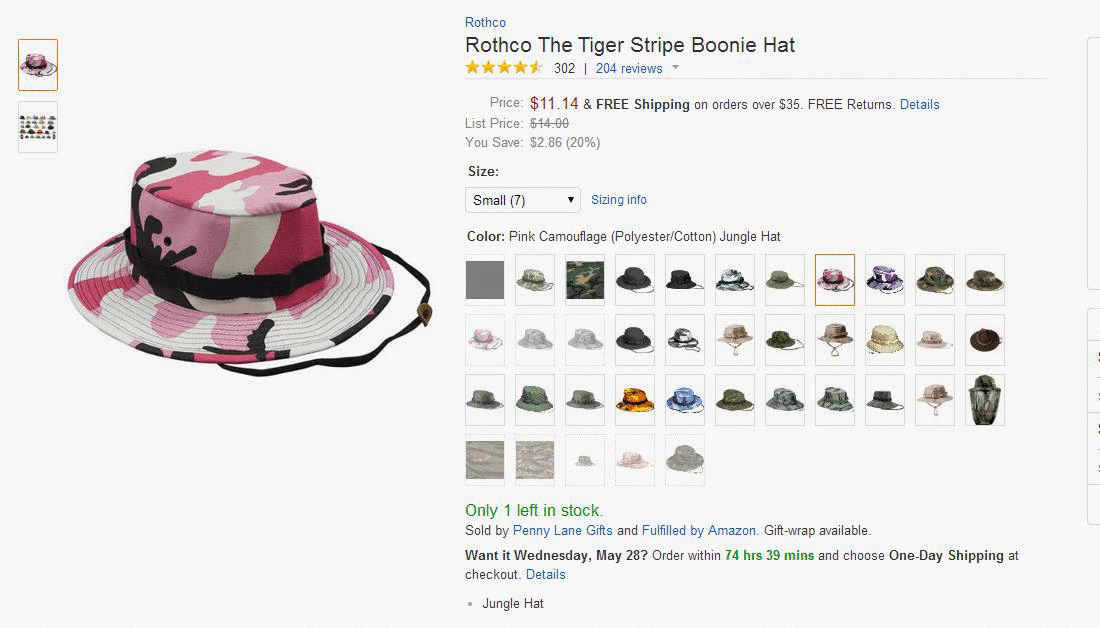Screen dimensions: 1100x628
Task: Select the selected pink camo hat swatch
Action: pos(835,280)
